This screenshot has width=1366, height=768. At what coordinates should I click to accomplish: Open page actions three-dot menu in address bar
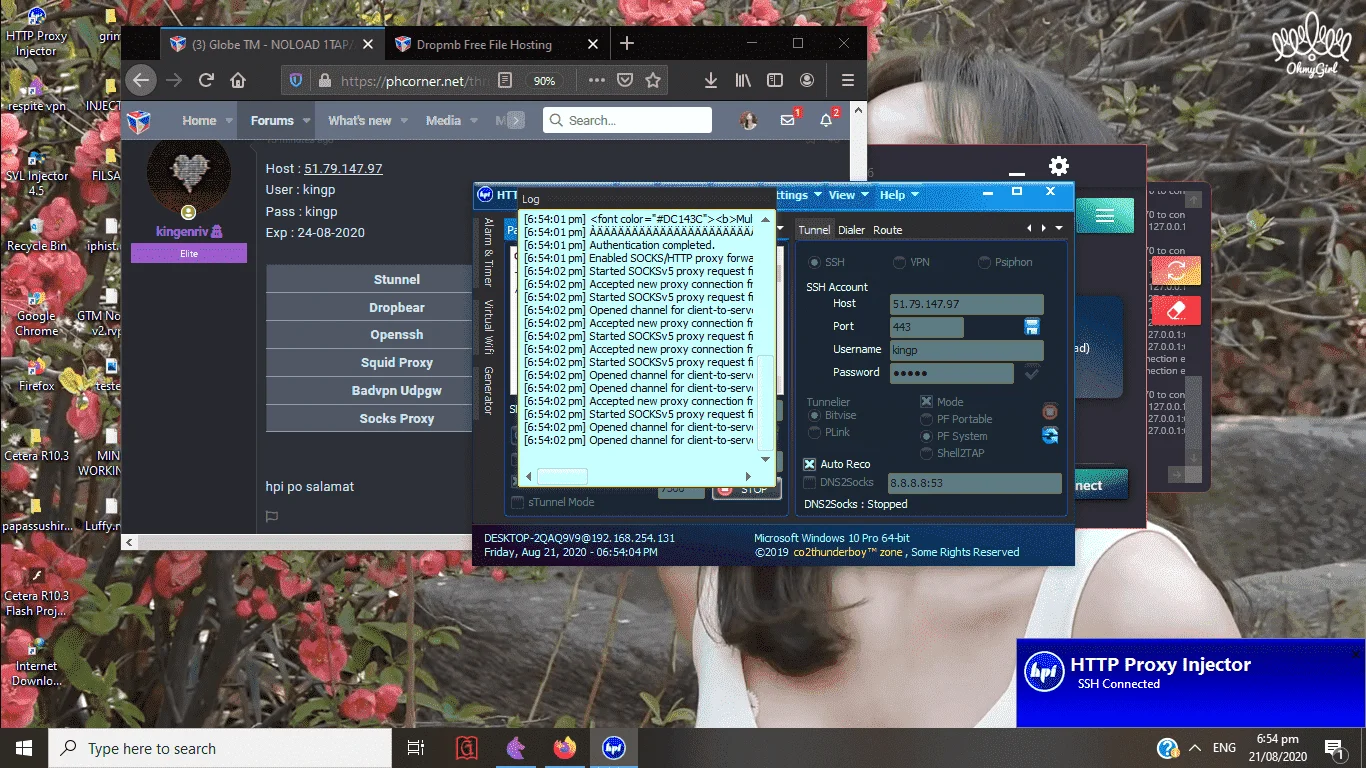[597, 81]
